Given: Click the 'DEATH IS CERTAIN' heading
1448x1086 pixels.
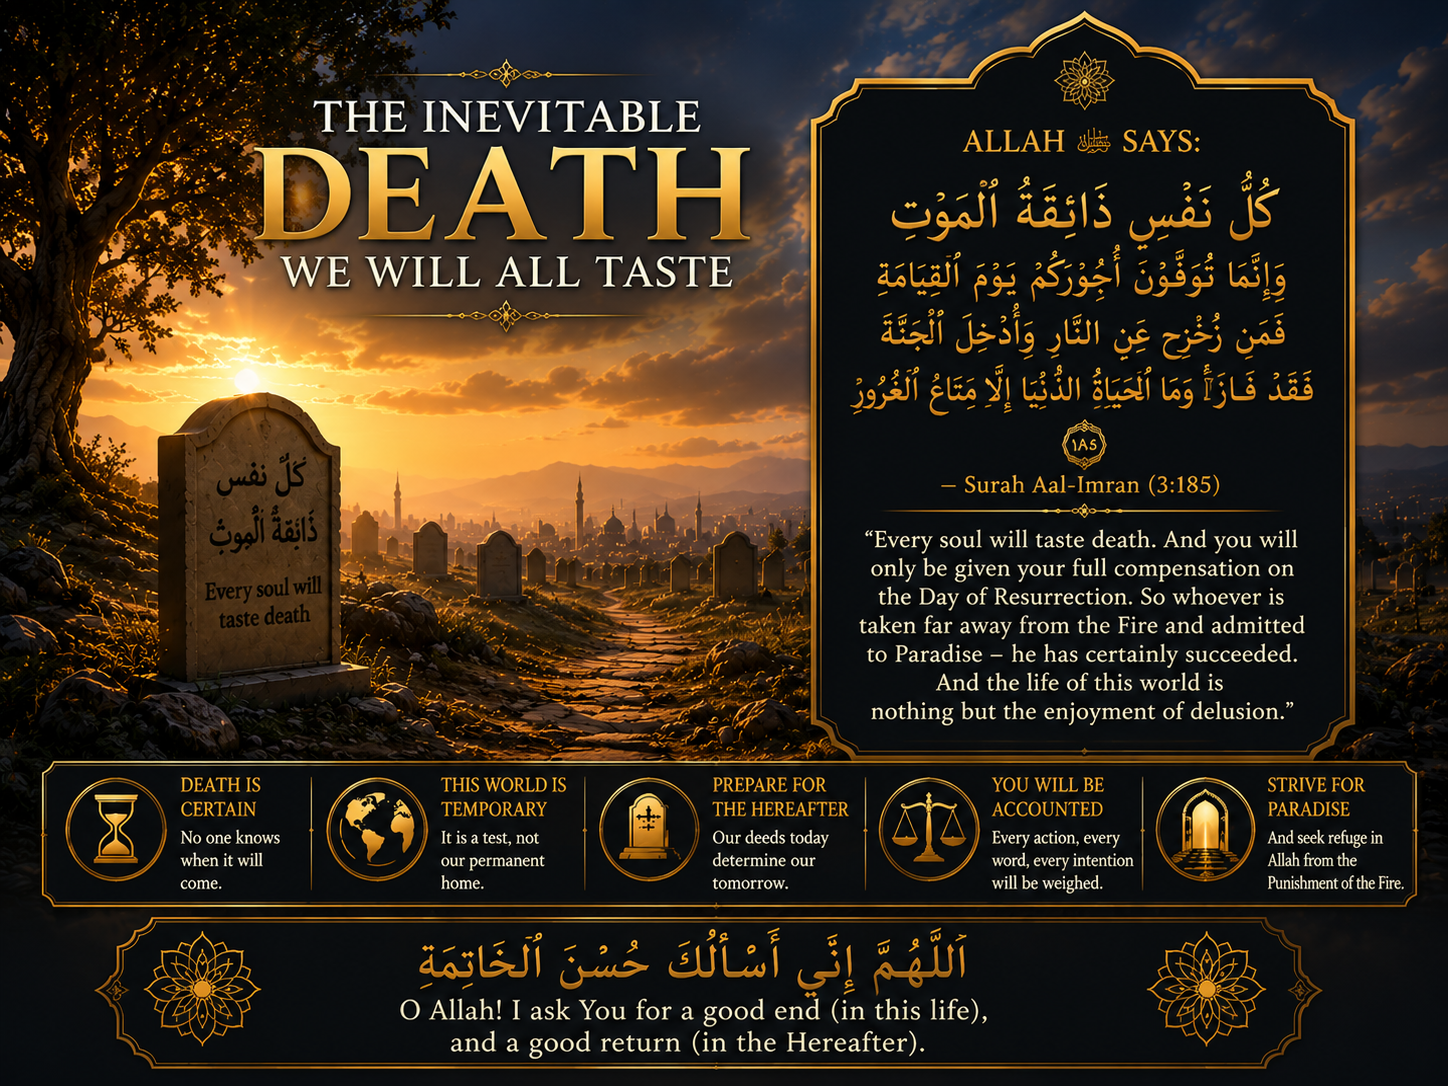Looking at the screenshot, I should click(x=220, y=797).
